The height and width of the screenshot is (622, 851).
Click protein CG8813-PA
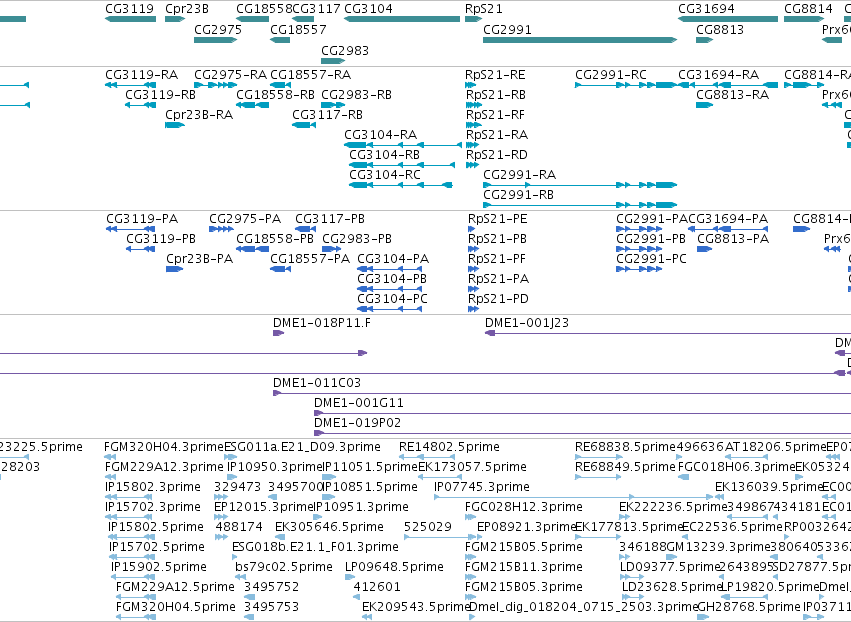pyautogui.click(x=733, y=239)
